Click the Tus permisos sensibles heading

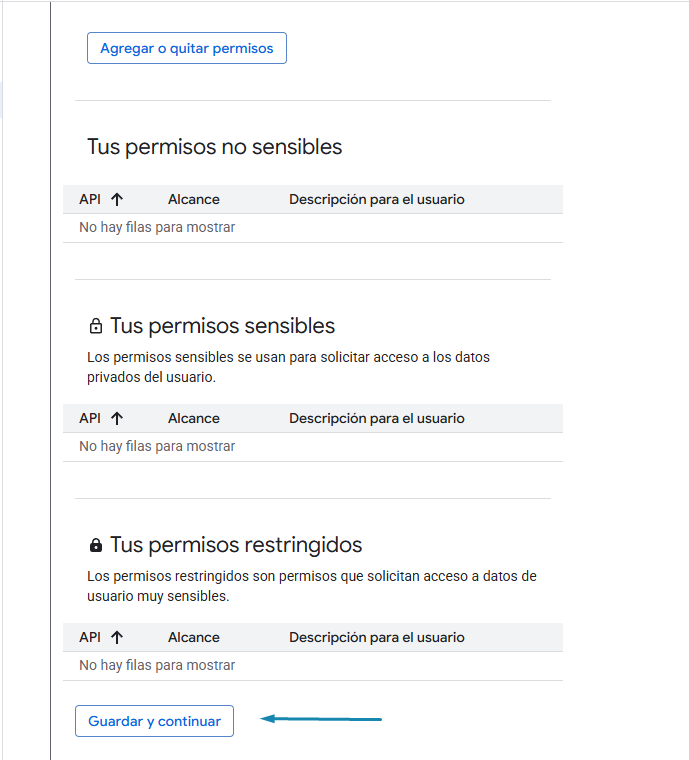click(x=222, y=326)
